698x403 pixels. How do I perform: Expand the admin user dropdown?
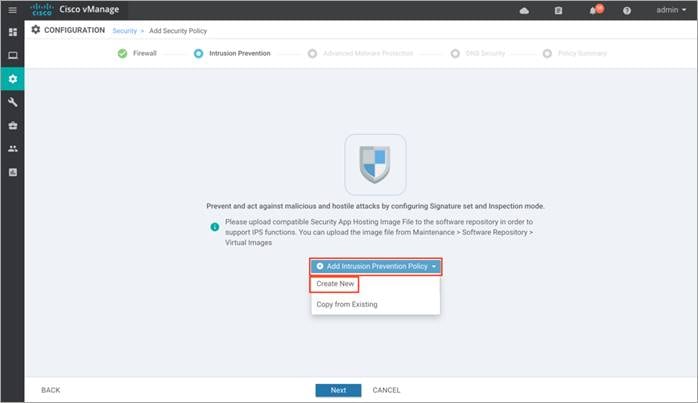click(x=671, y=10)
